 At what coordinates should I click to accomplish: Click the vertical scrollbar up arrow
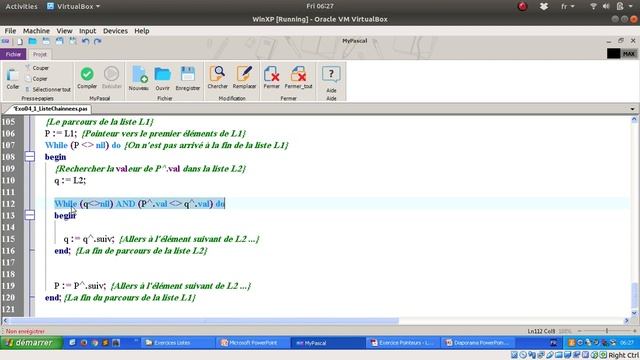point(634,120)
